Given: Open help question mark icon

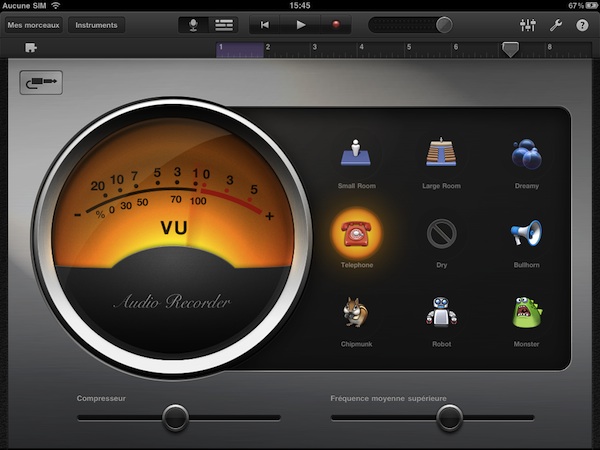Looking at the screenshot, I should point(582,25).
